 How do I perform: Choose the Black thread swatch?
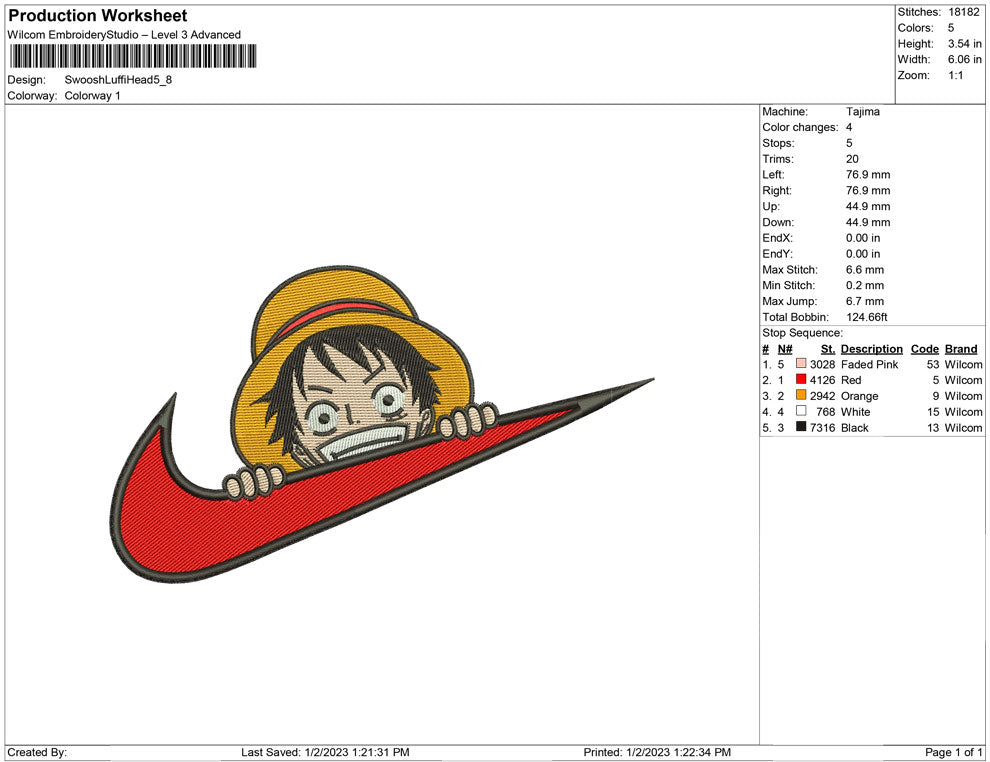click(x=801, y=428)
